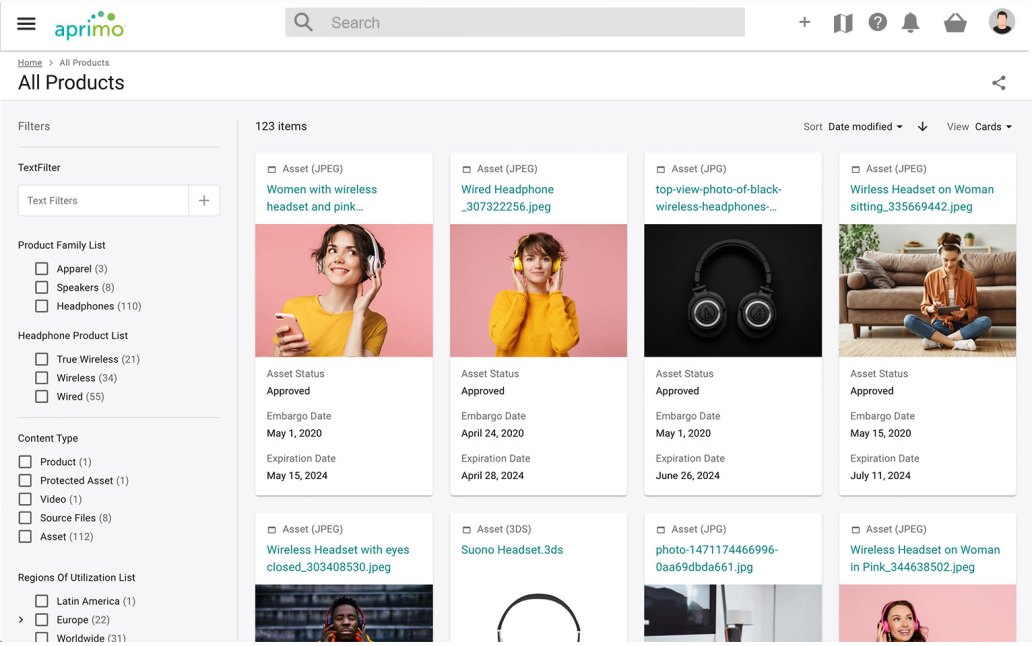
Task: Open the Date modified sort dropdown
Action: [865, 127]
